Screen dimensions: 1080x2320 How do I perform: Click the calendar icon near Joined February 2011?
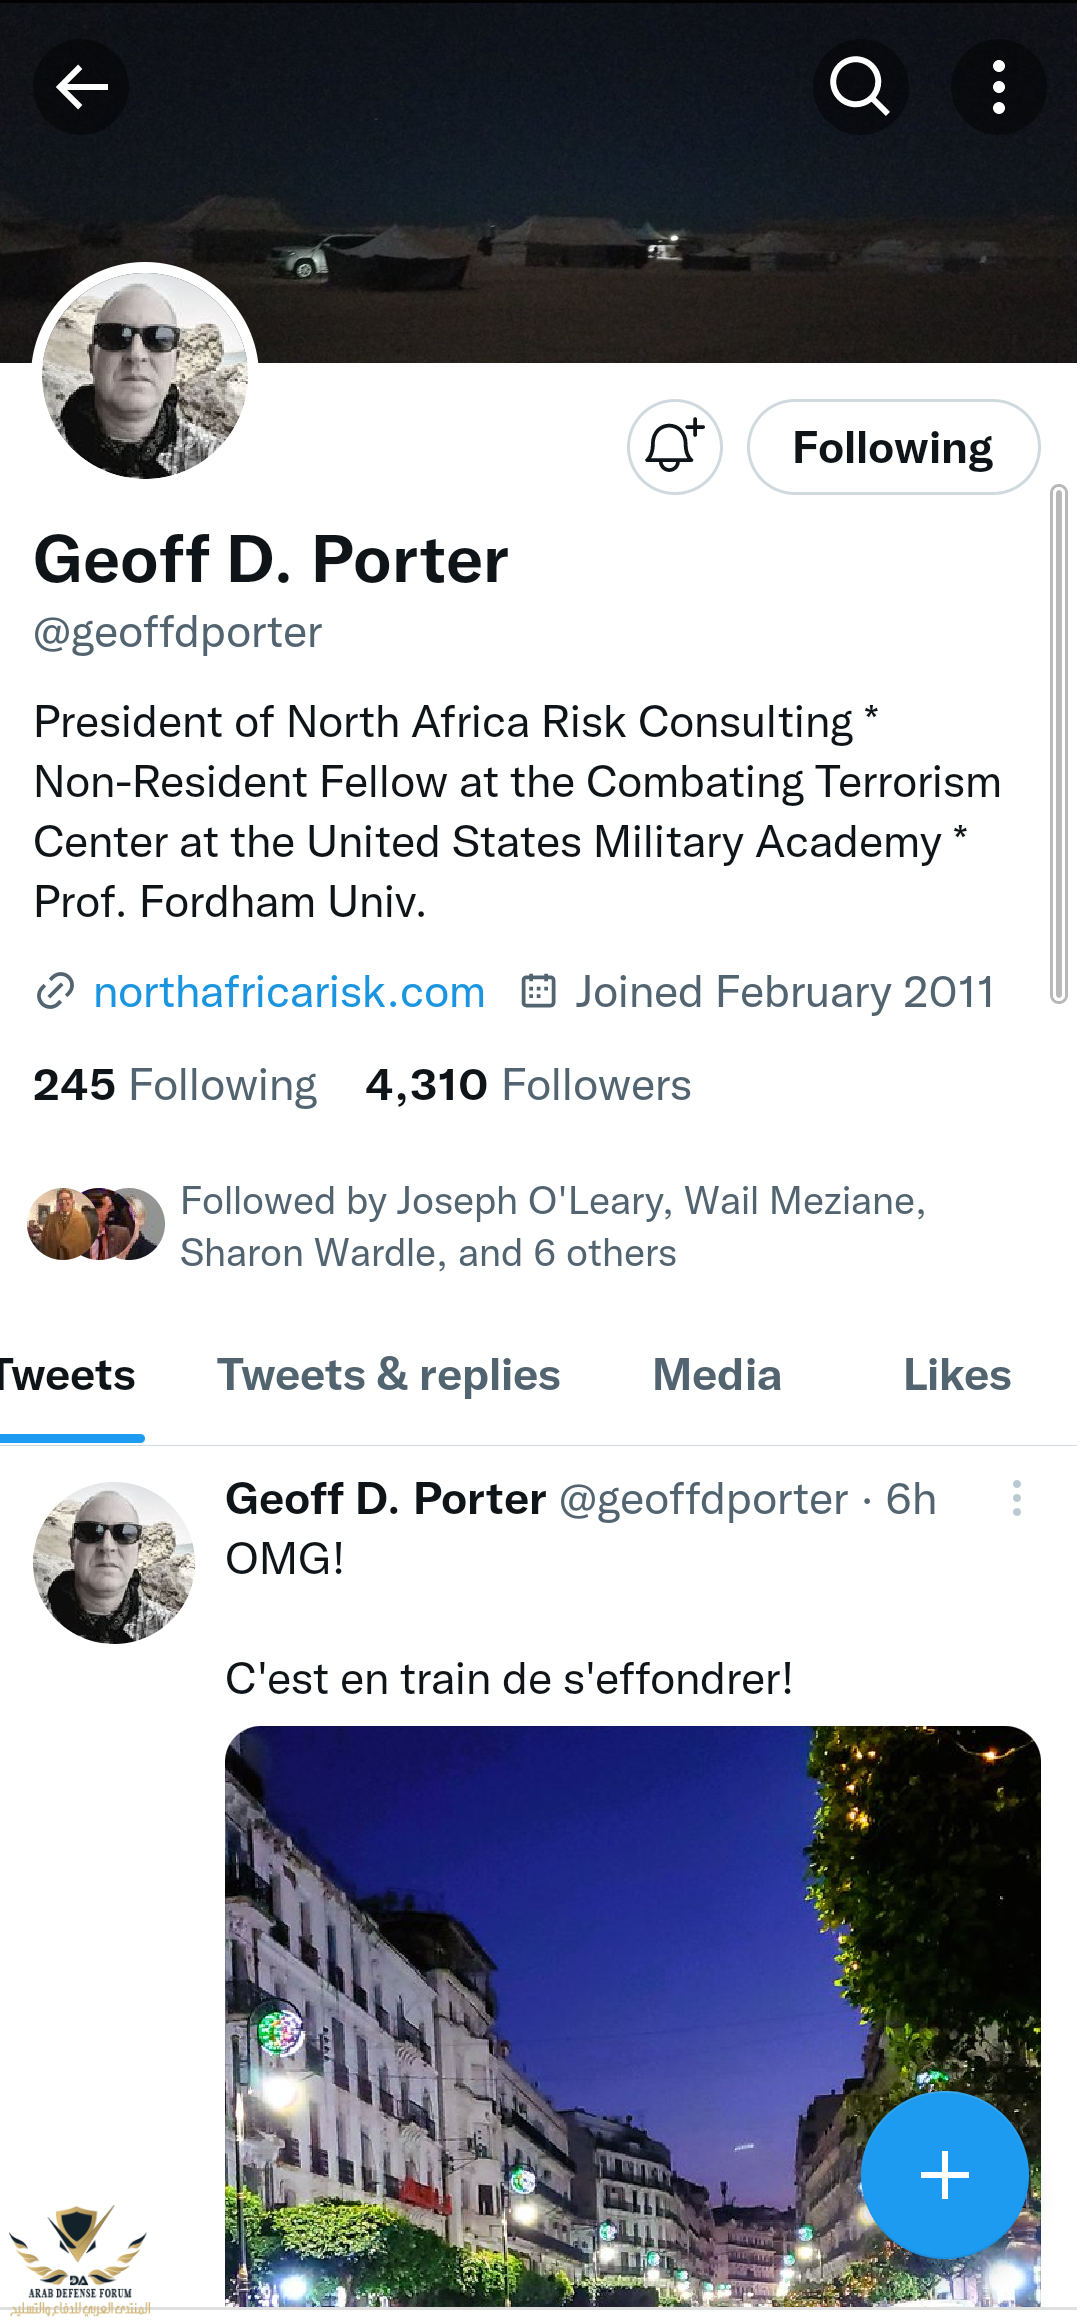[539, 991]
